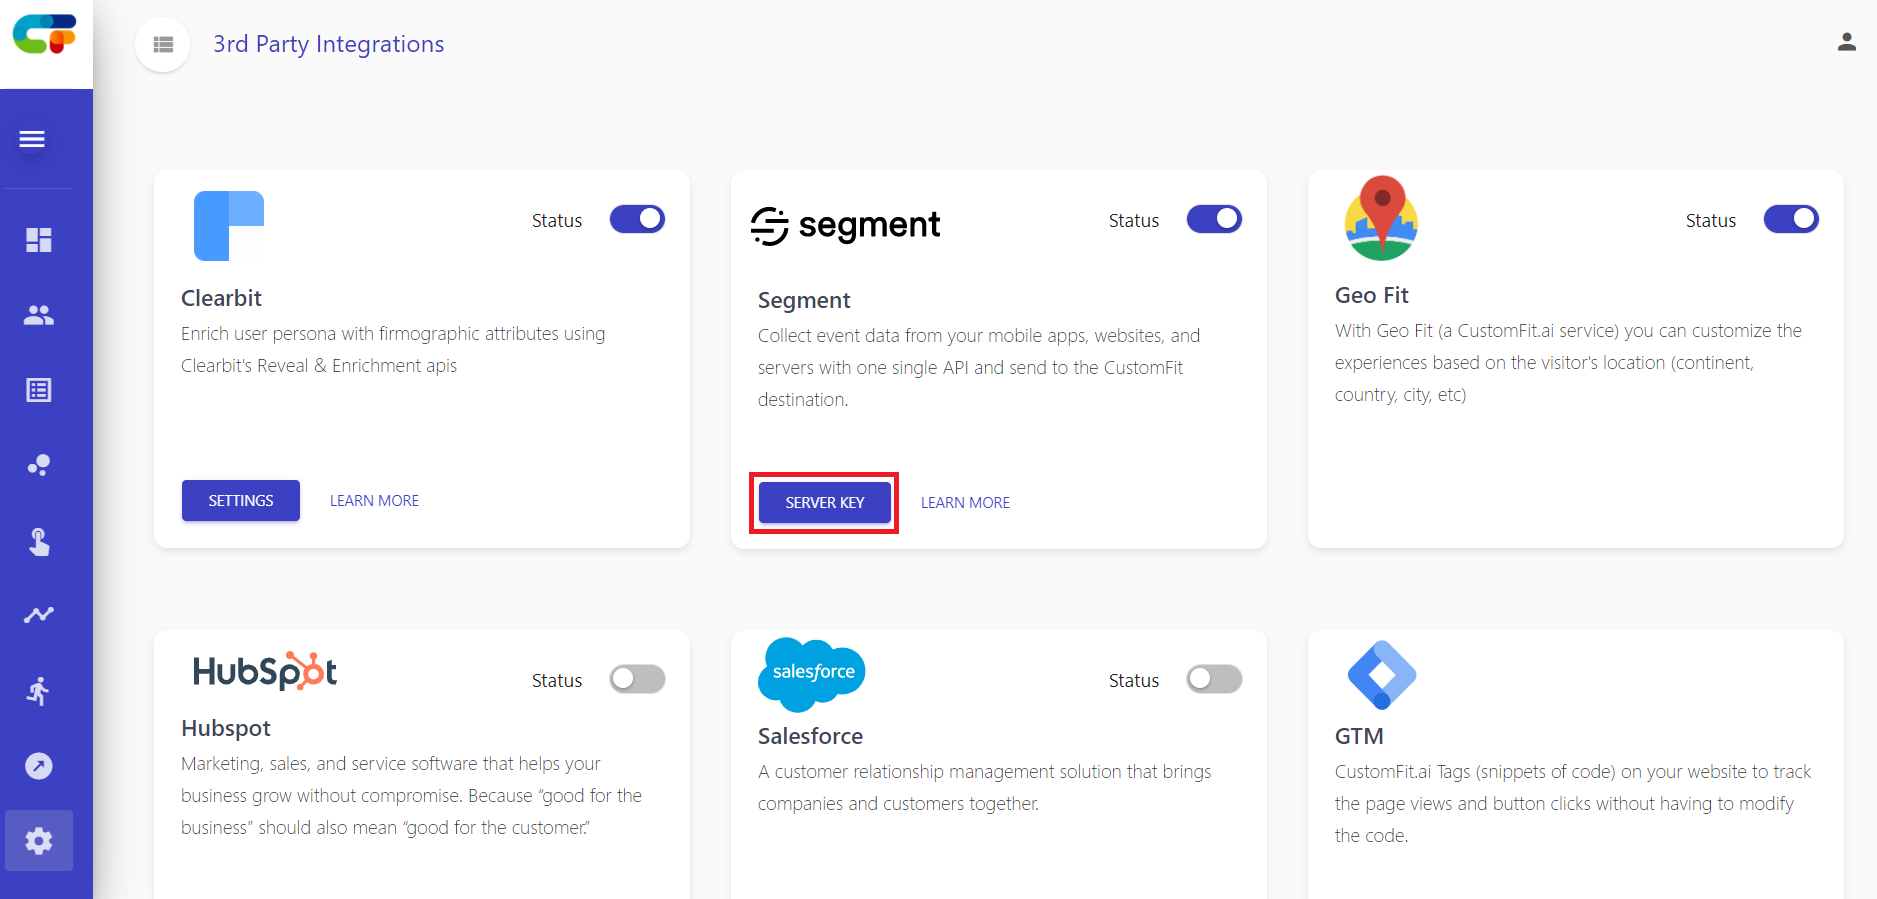This screenshot has width=1877, height=899.
Task: Disable the Clearbit status toggle
Action: point(638,219)
